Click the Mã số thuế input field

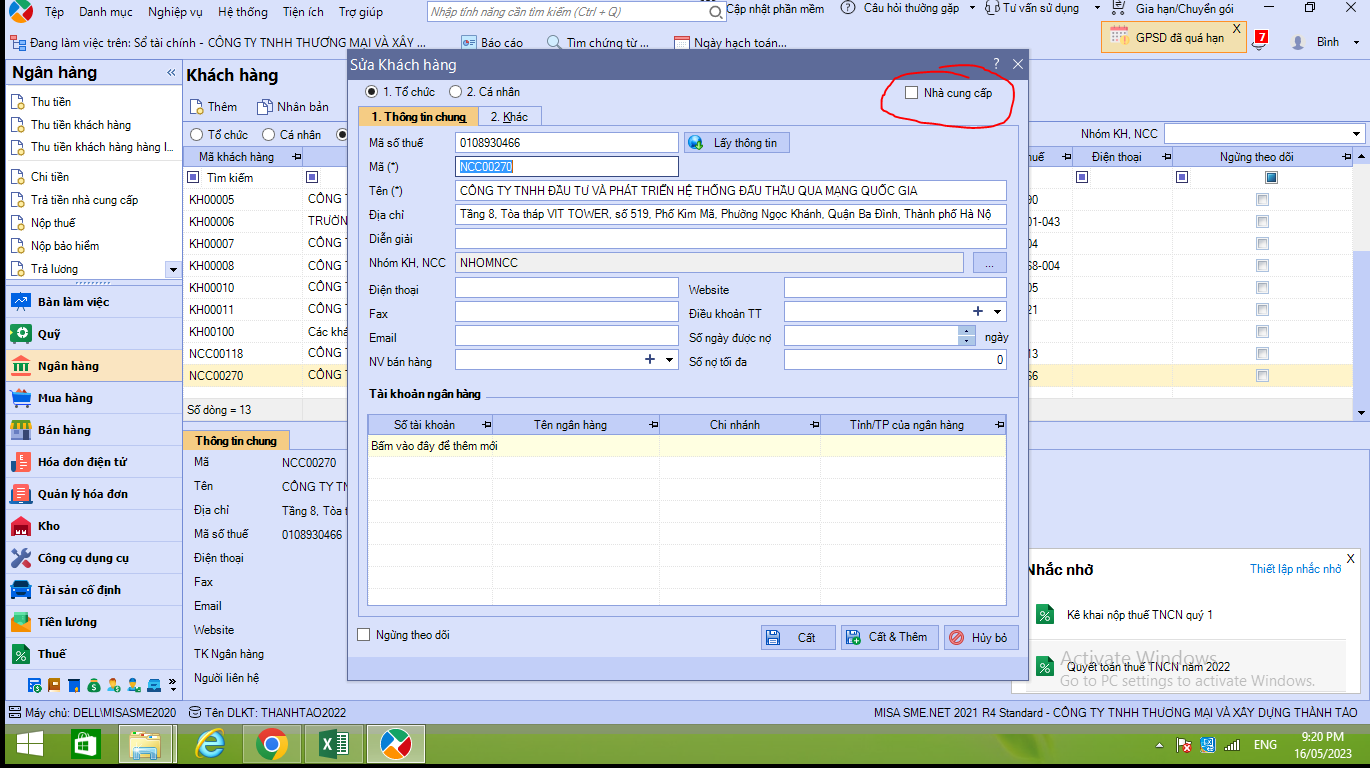(567, 143)
